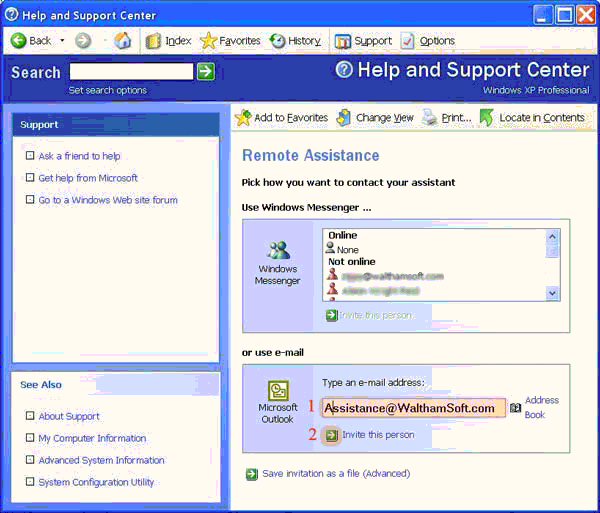
Task: Click the contact list scroll up arrow
Action: pos(552,237)
